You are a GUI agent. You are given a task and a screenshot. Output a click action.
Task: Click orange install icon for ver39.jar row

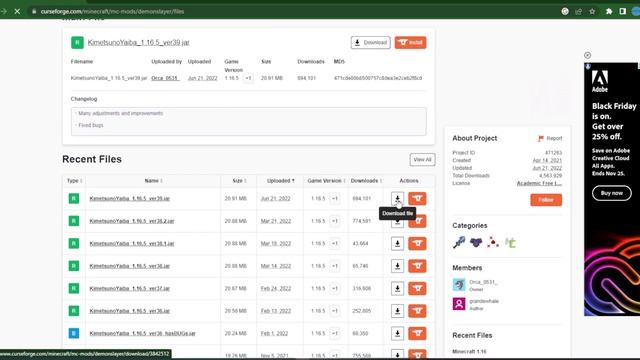417,198
